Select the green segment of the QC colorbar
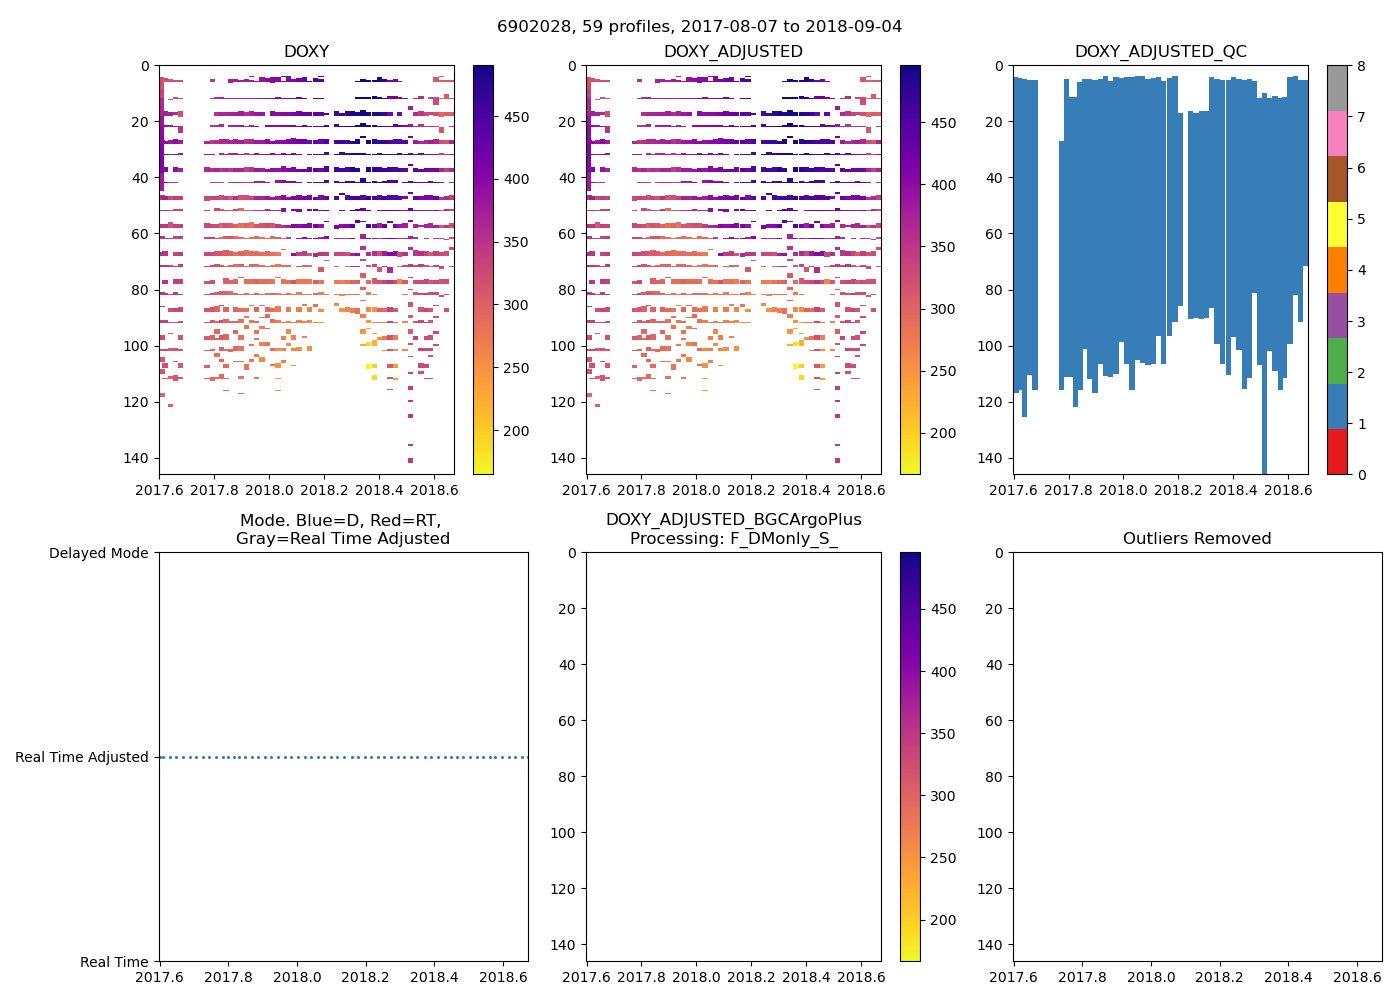 (1337, 361)
